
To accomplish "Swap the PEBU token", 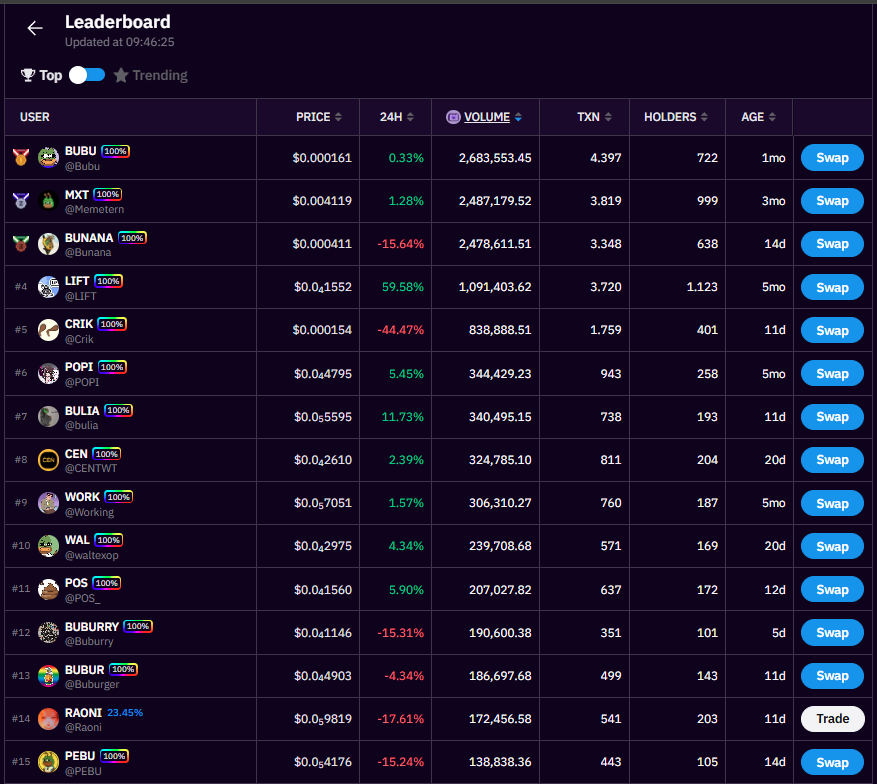I will pyautogui.click(x=832, y=762).
